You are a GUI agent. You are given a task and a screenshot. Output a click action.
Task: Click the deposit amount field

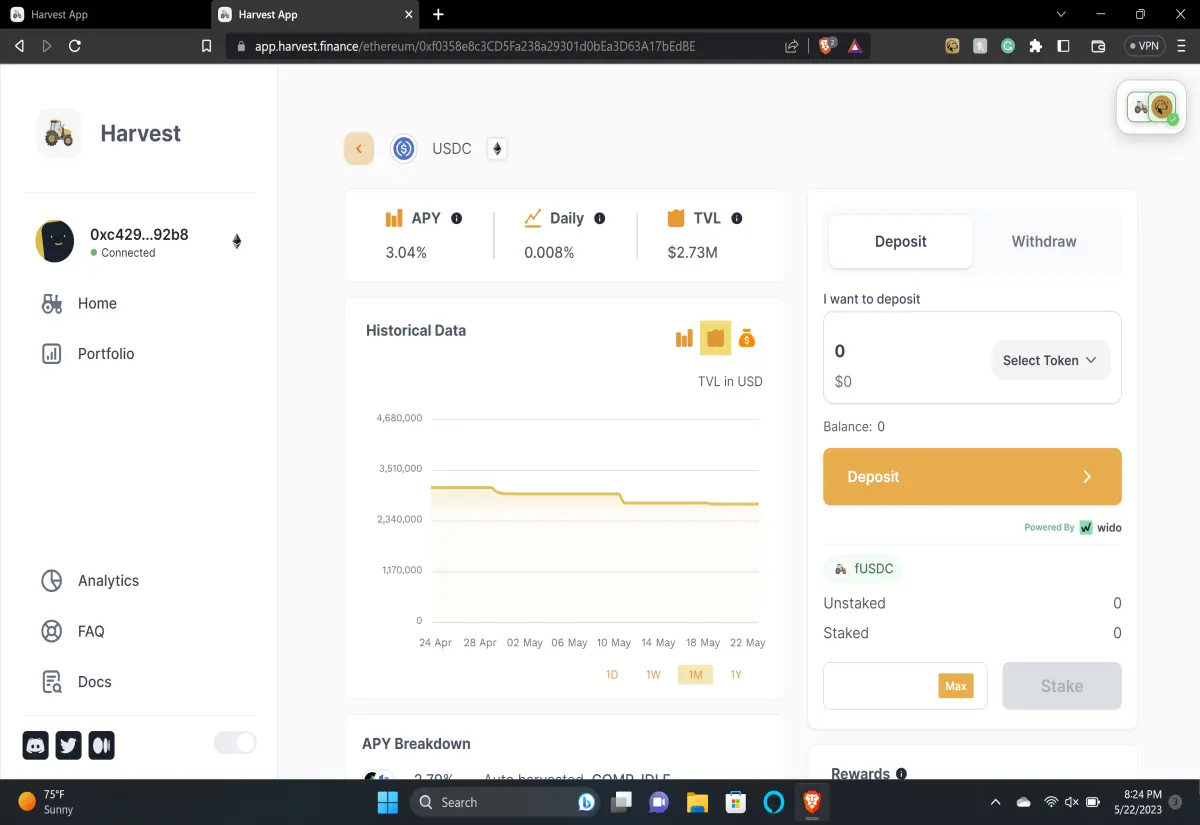(905, 351)
